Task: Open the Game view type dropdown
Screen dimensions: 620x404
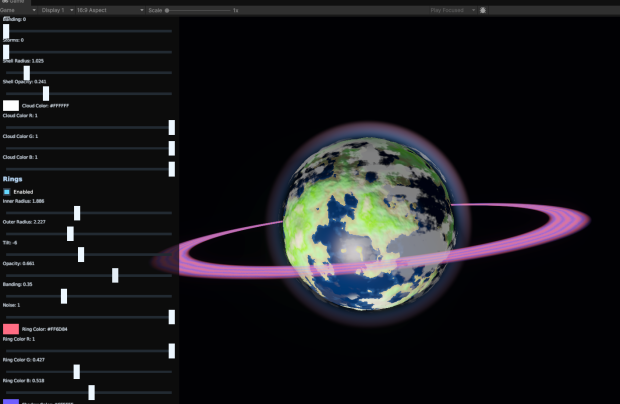Action: click(18, 10)
